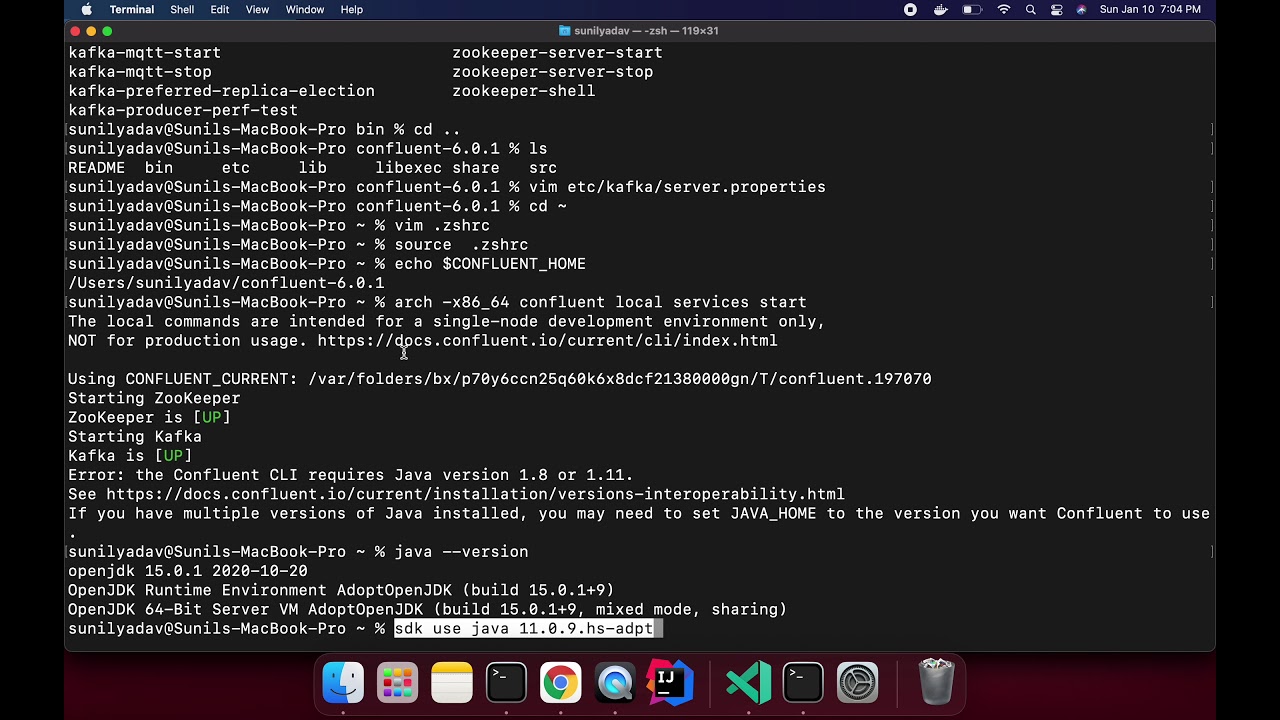Click 'libexec' in ls output

point(409,168)
